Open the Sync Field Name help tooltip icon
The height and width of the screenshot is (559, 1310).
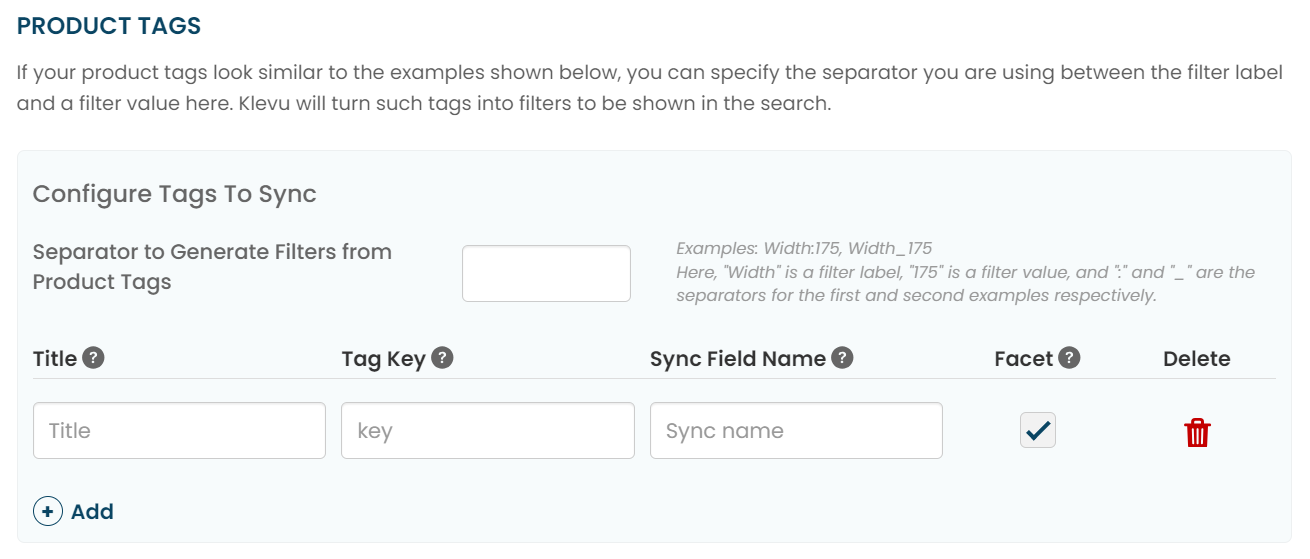coord(842,358)
